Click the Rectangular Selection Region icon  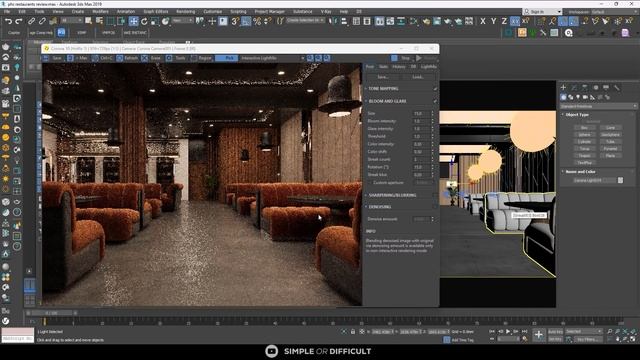coord(111,21)
